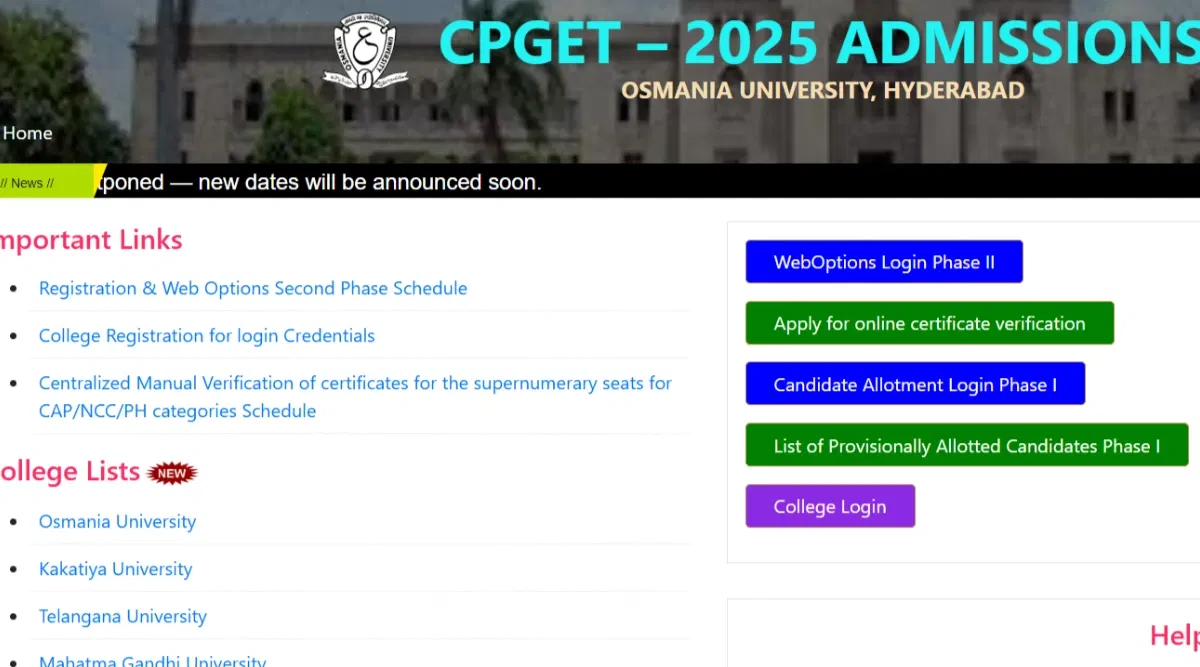Screen dimensions: 1200x667
Task: Click the Osmania University, Hyderabad subtitle
Action: (822, 91)
